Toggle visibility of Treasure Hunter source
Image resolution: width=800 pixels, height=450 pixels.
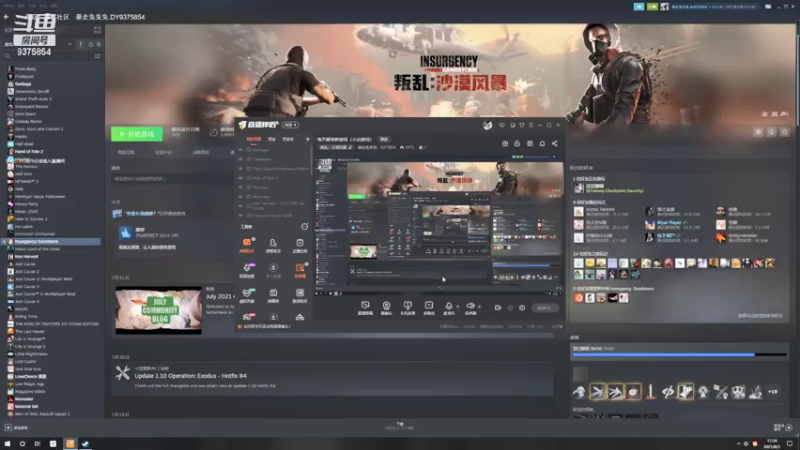coord(241,215)
